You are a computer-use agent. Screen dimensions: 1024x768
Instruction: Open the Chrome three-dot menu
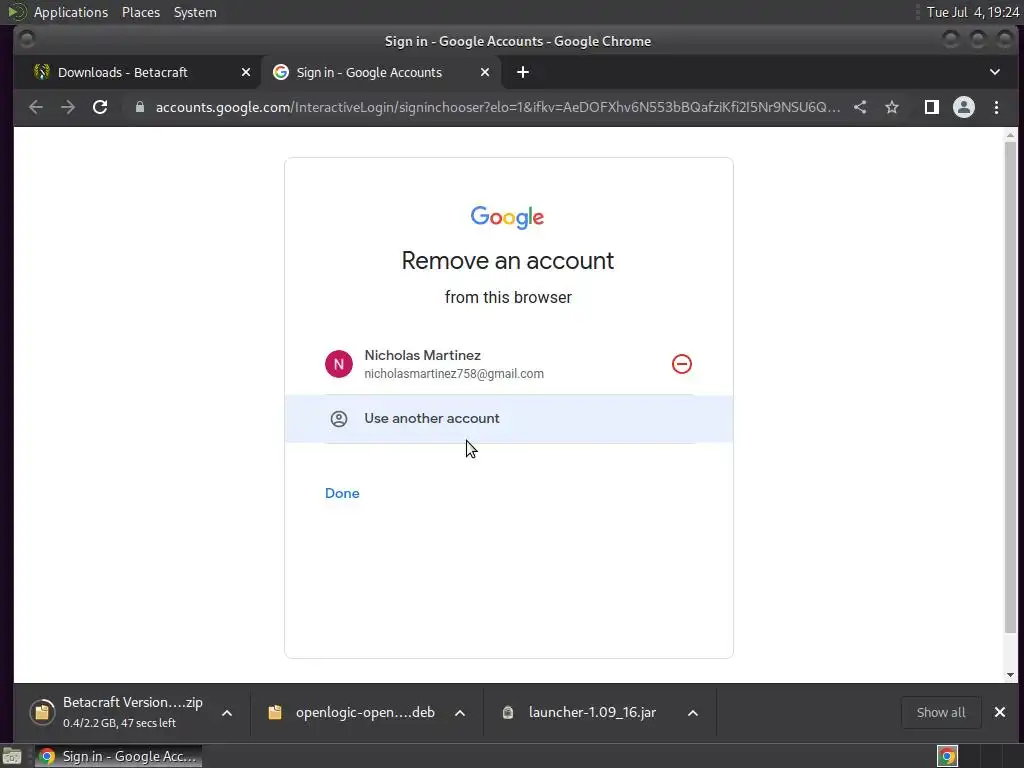coord(996,107)
